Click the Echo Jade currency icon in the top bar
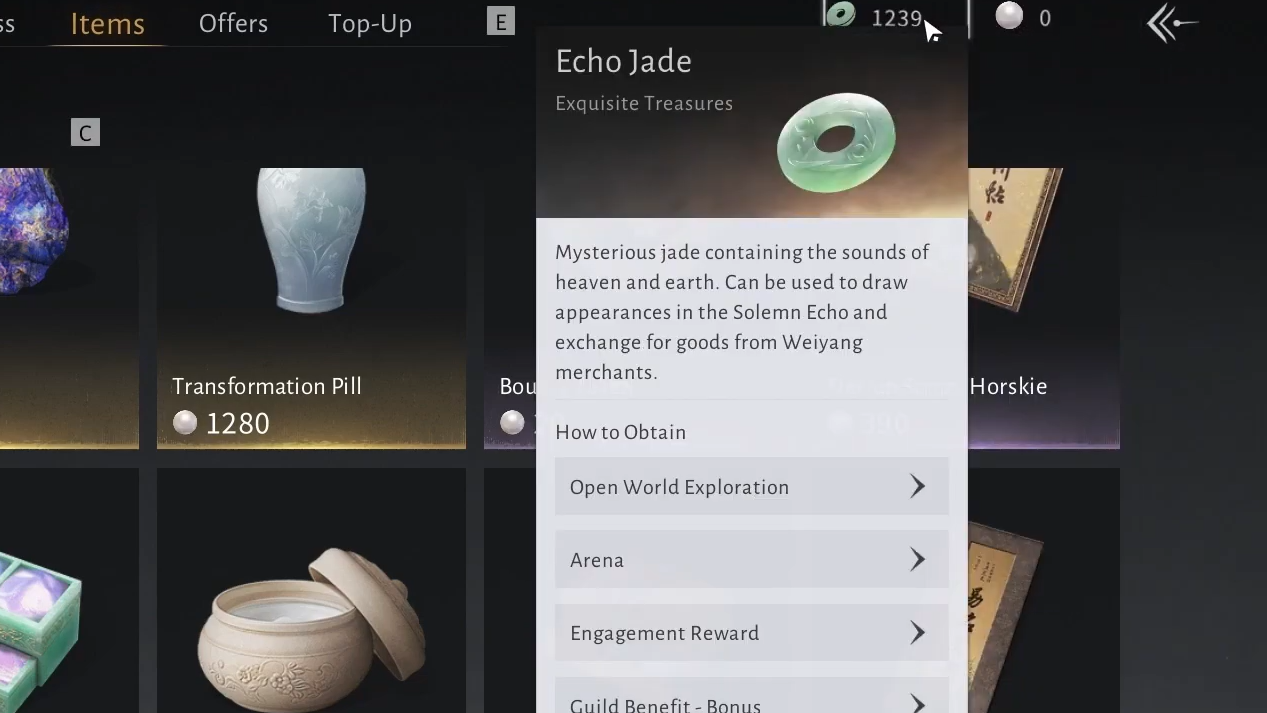The height and width of the screenshot is (713, 1267). pos(840,14)
